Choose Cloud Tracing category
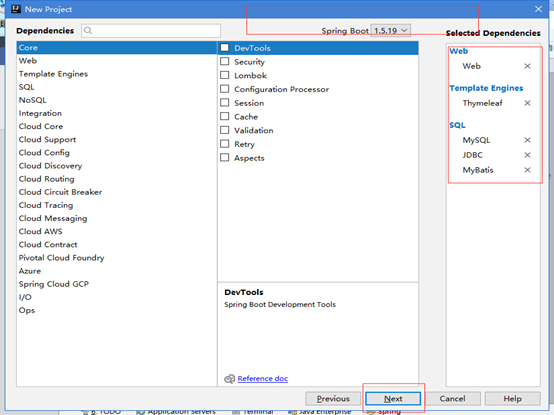554x415 pixels. click(x=117, y=205)
